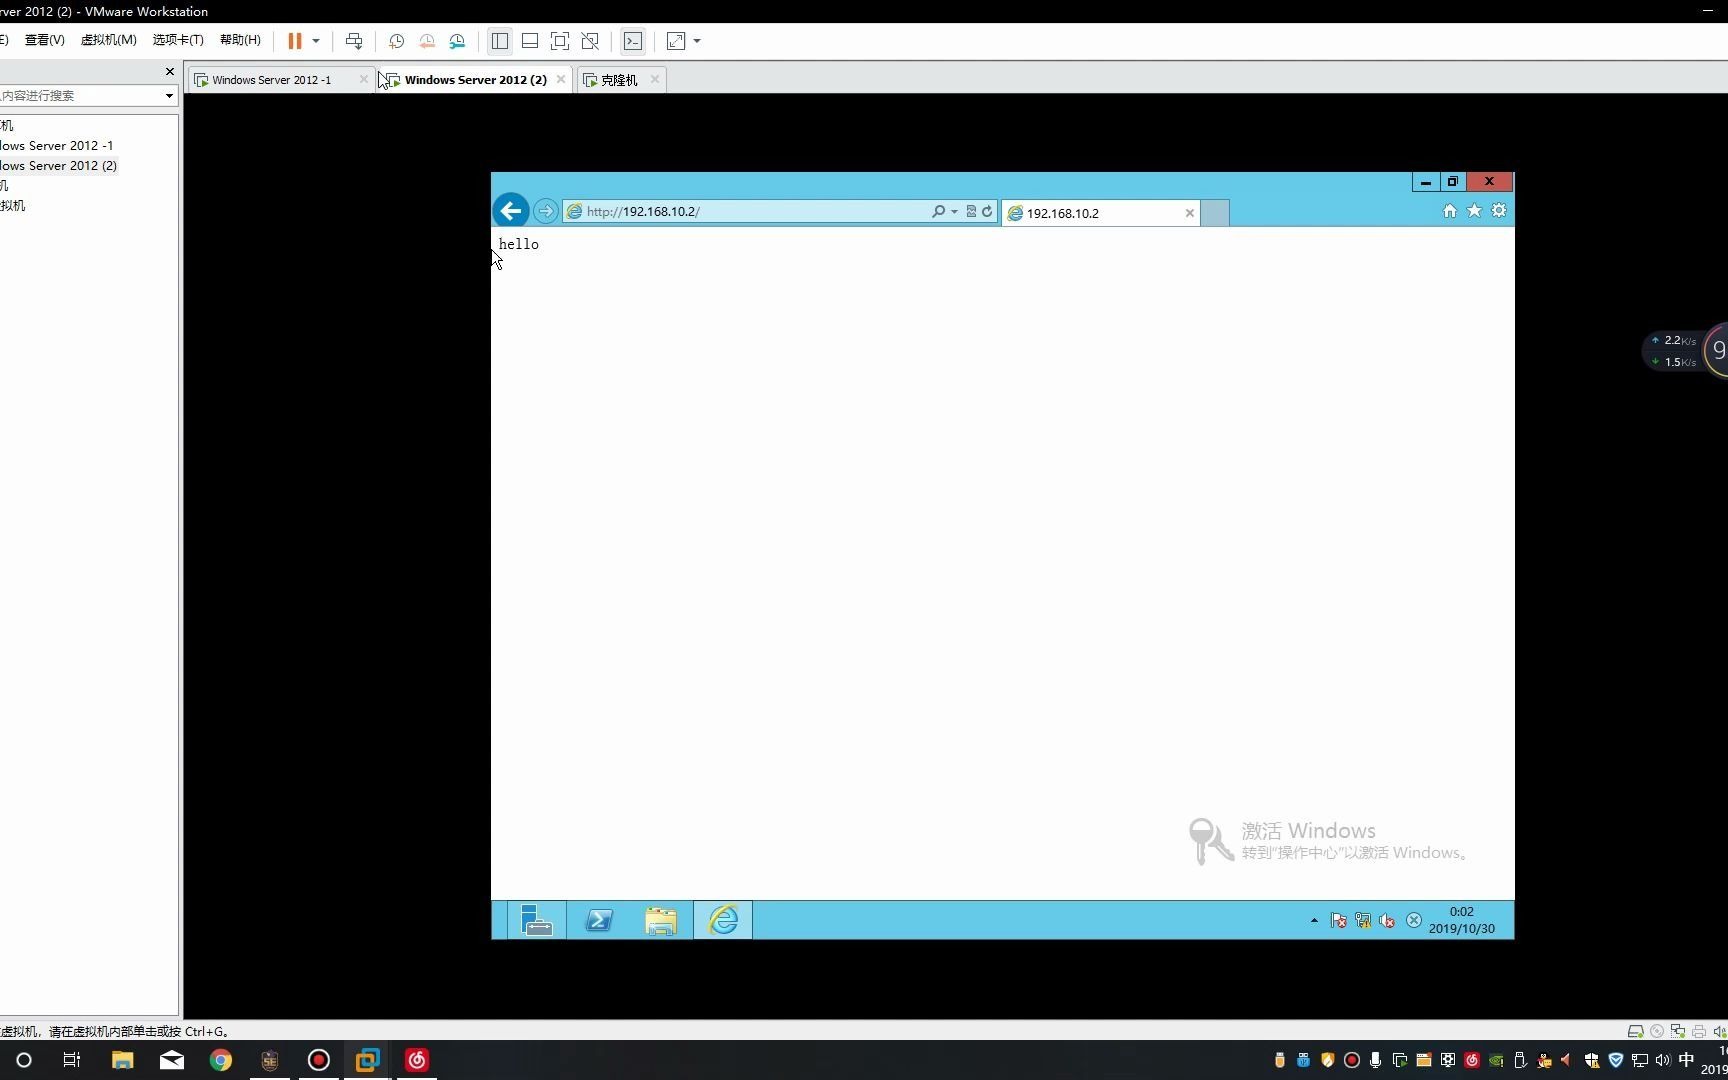Open the snapshot manager

pos(457,41)
